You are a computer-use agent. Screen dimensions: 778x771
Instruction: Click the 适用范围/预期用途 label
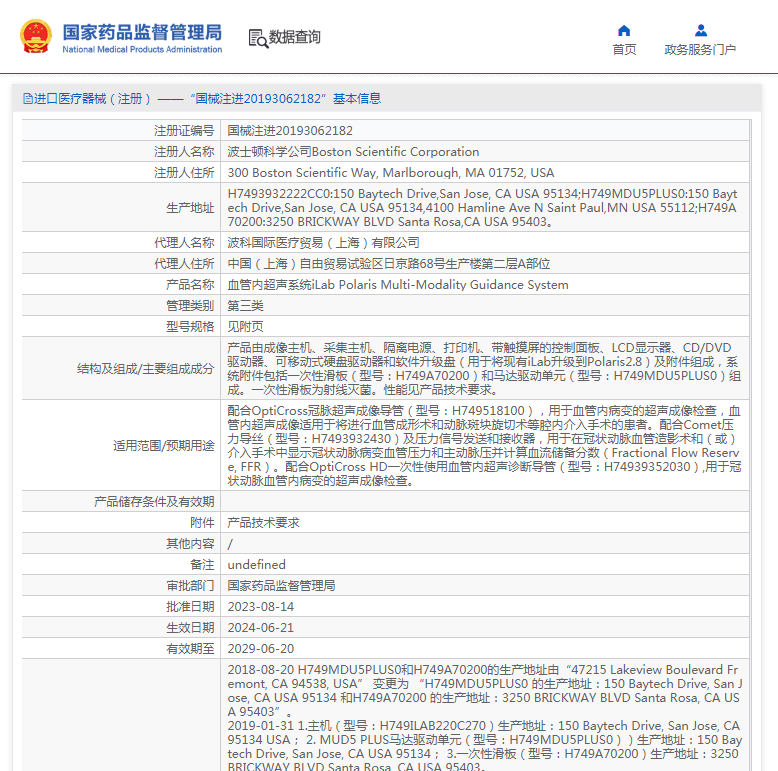pyautogui.click(x=164, y=446)
